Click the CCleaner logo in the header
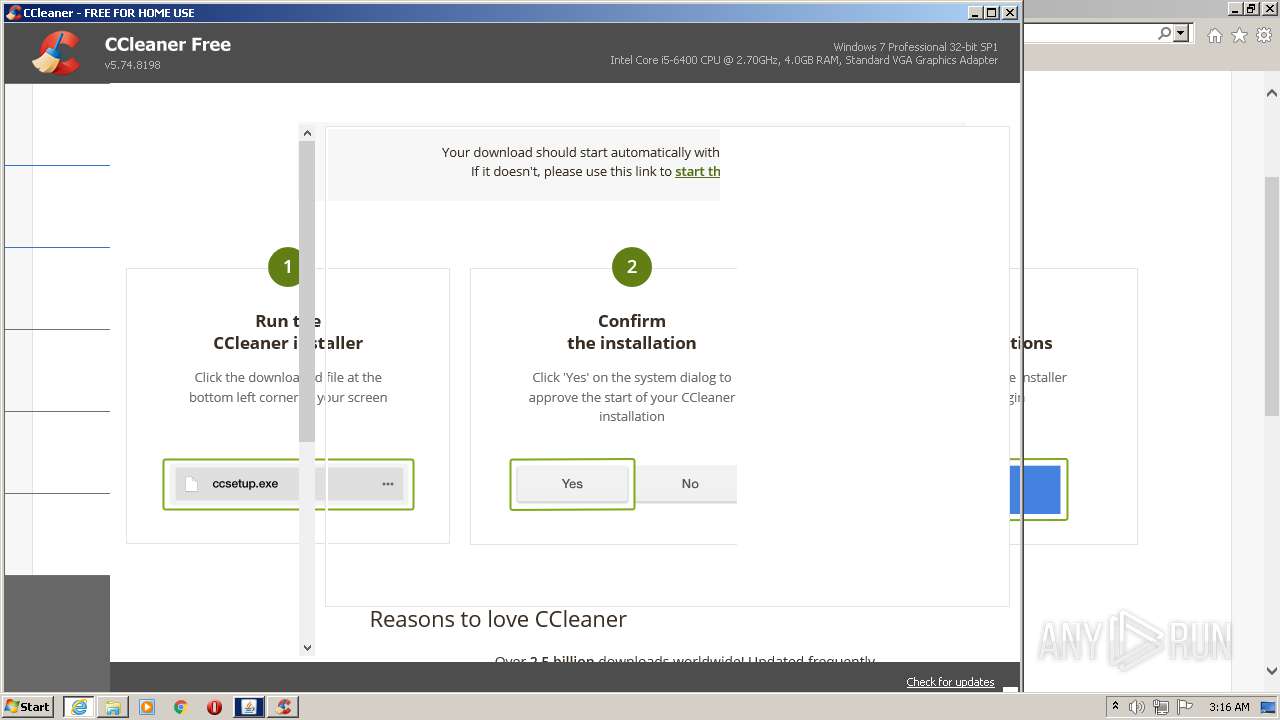The height and width of the screenshot is (720, 1280). tap(56, 53)
